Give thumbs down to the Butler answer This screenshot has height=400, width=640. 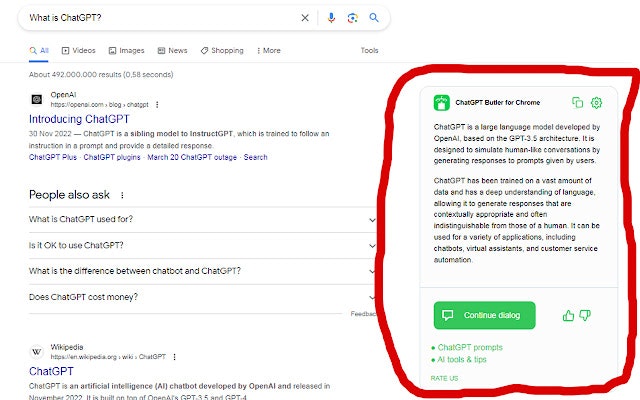click(585, 315)
